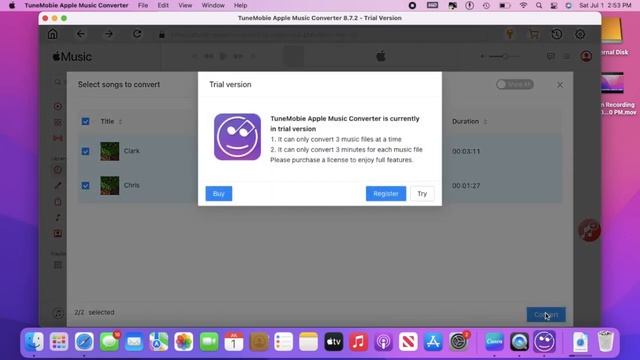Click the 00:03:11 duration value
Screen dimensions: 640x360
click(x=466, y=151)
